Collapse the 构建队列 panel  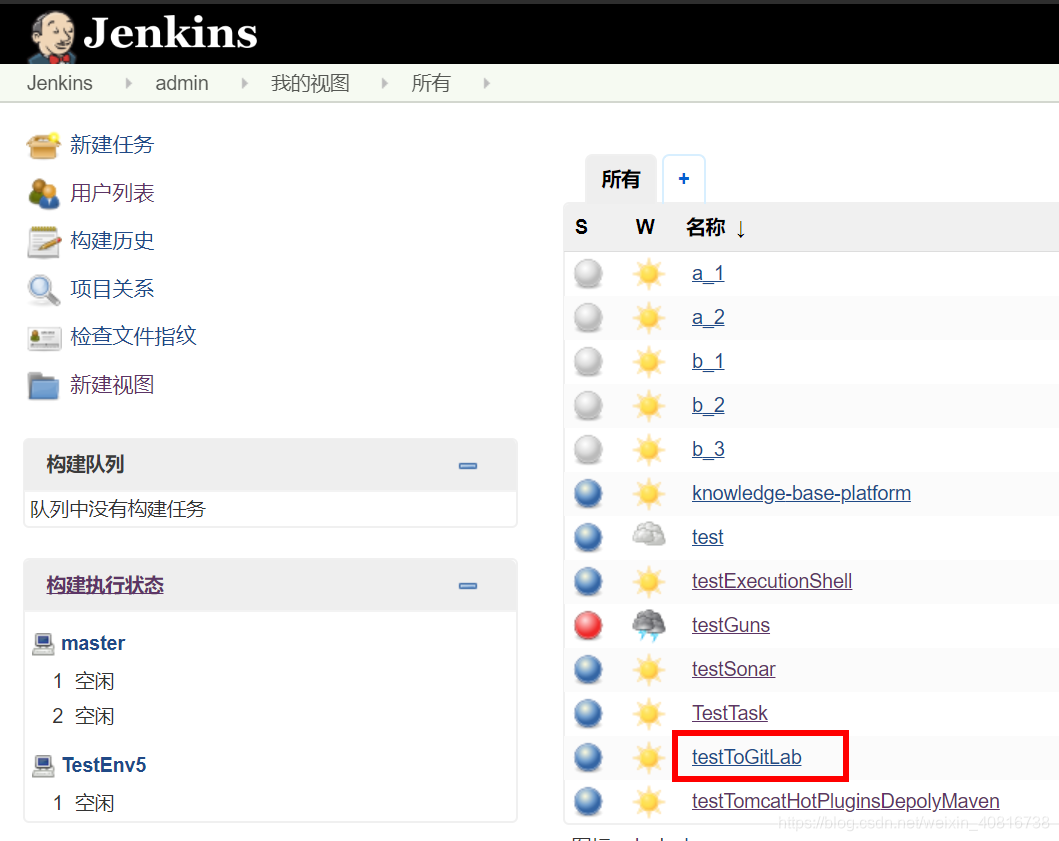[468, 465]
